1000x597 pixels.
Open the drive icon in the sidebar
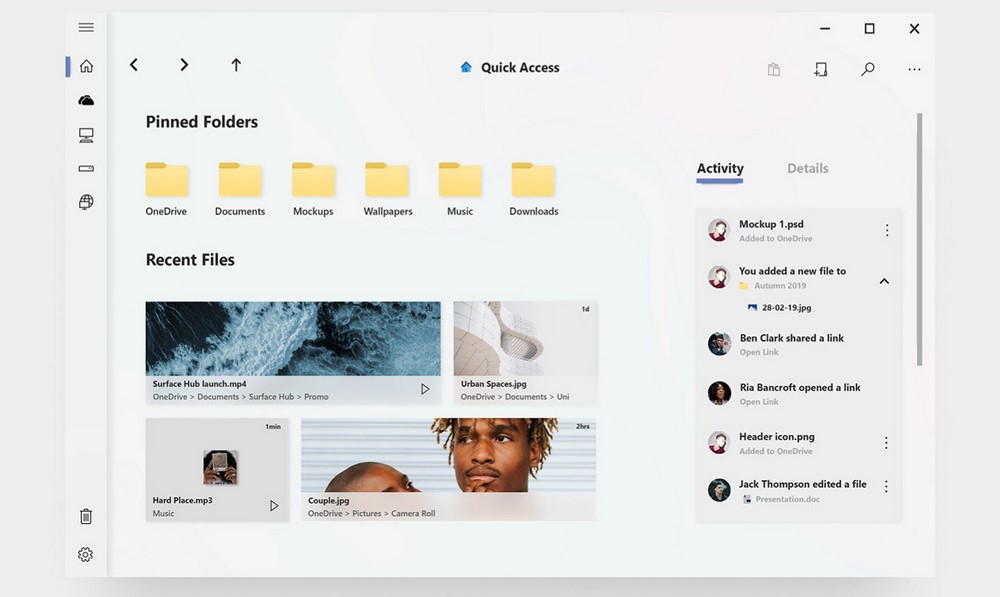pyautogui.click(x=86, y=169)
